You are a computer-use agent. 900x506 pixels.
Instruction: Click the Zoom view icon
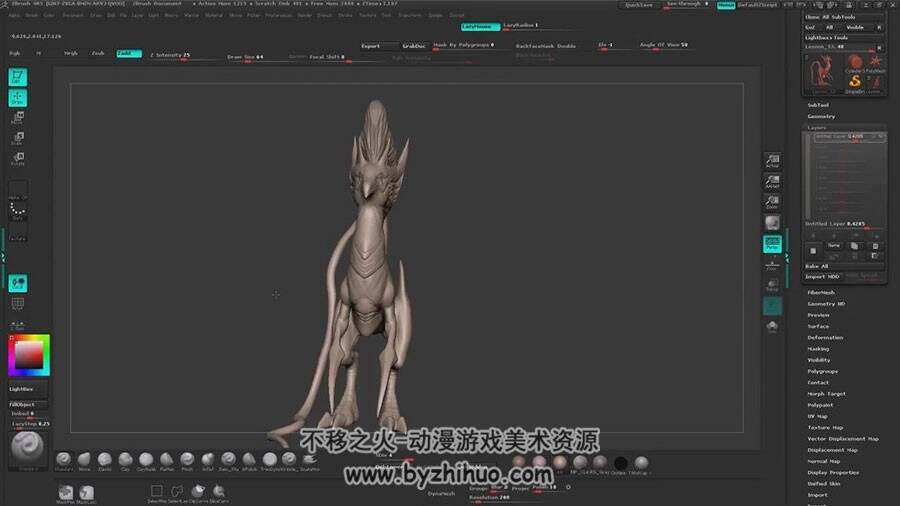coord(773,203)
